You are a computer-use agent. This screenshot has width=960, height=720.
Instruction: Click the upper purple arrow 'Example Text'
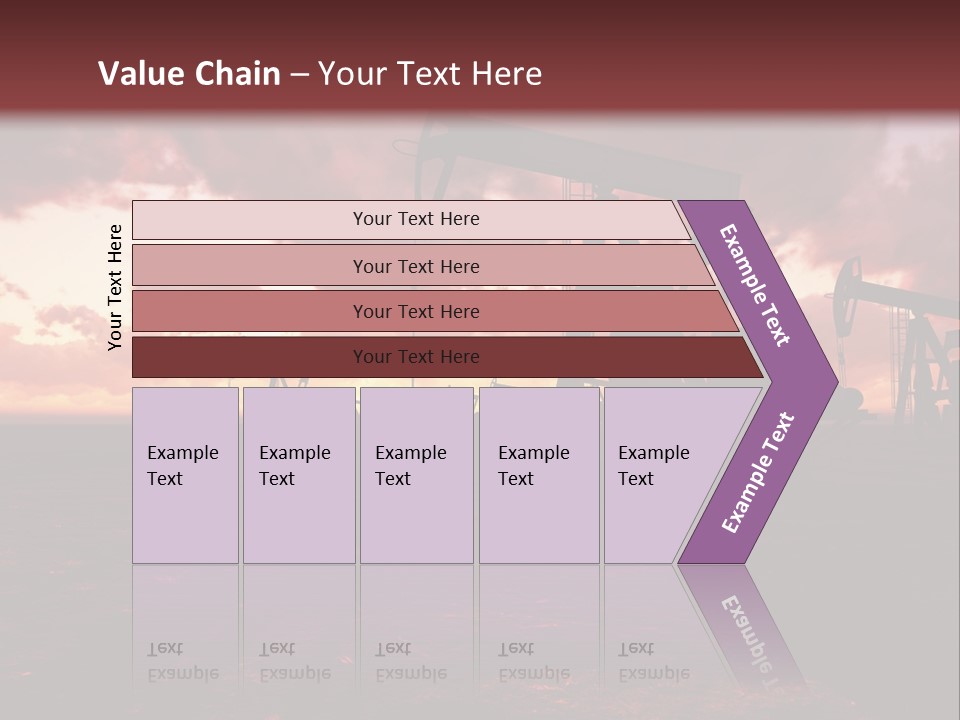[x=756, y=284]
